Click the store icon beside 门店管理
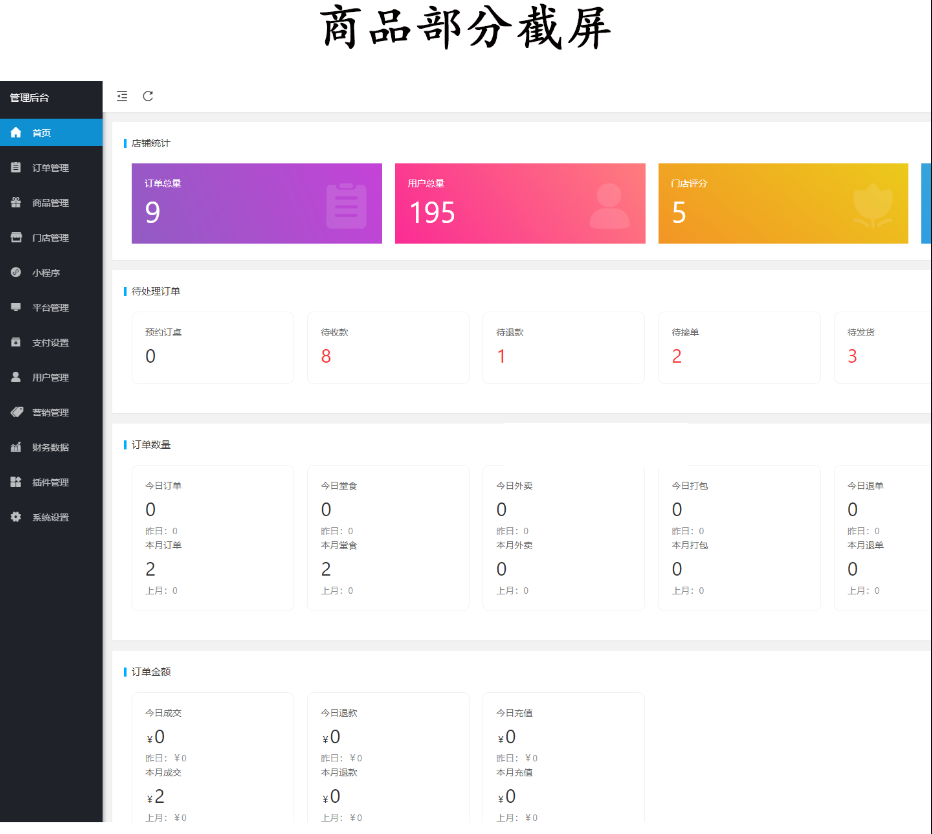 16,238
